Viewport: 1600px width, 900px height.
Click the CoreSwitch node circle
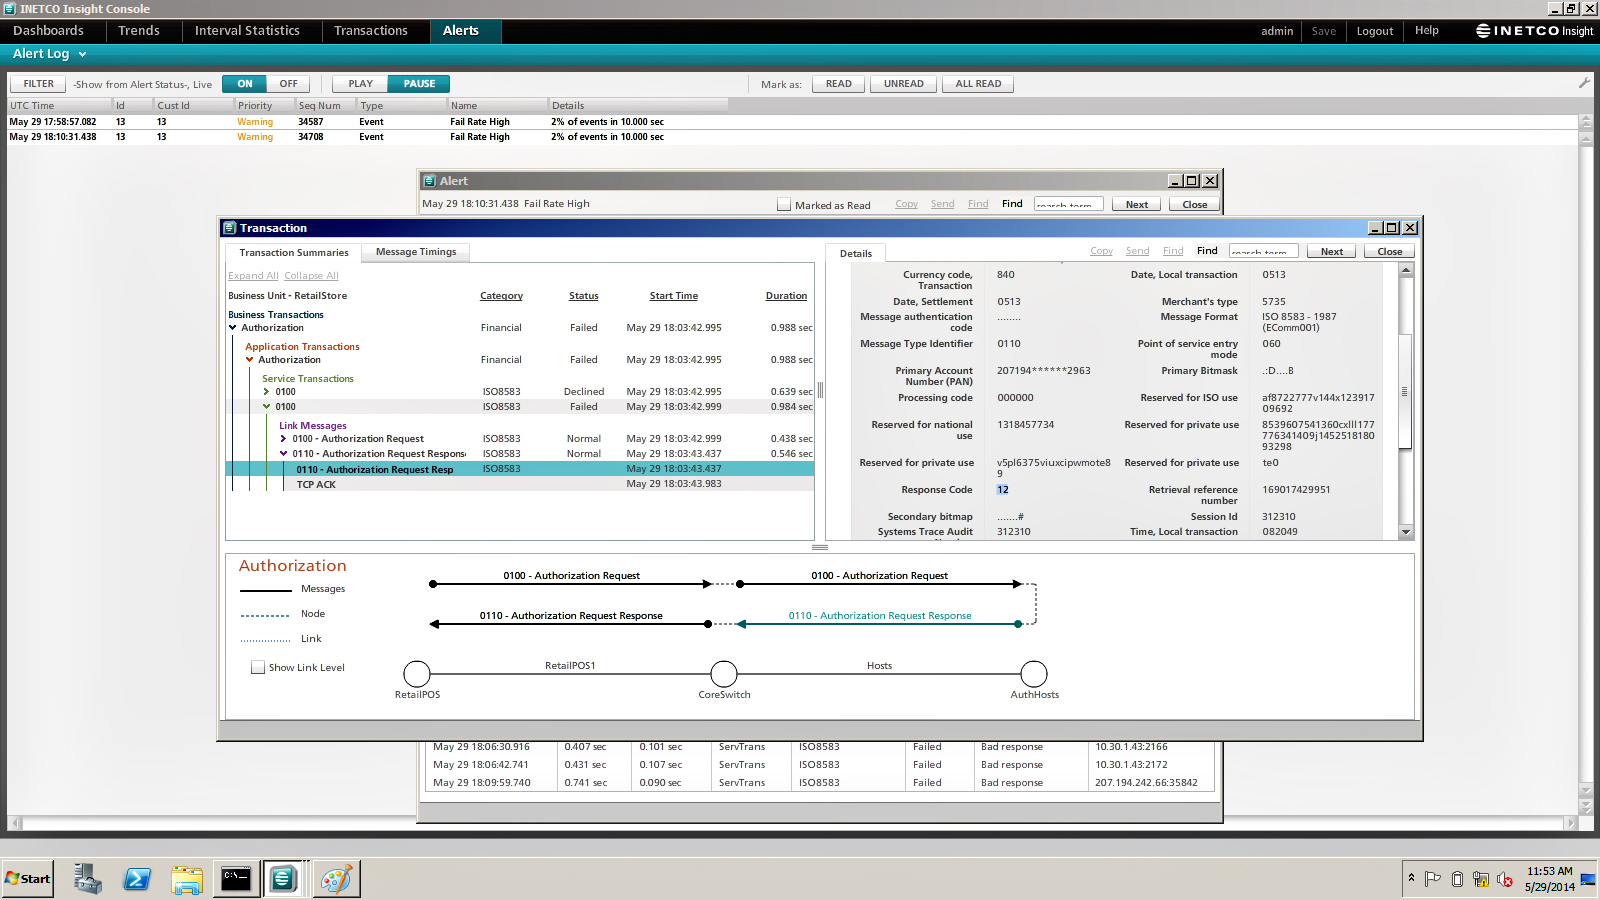pos(724,674)
